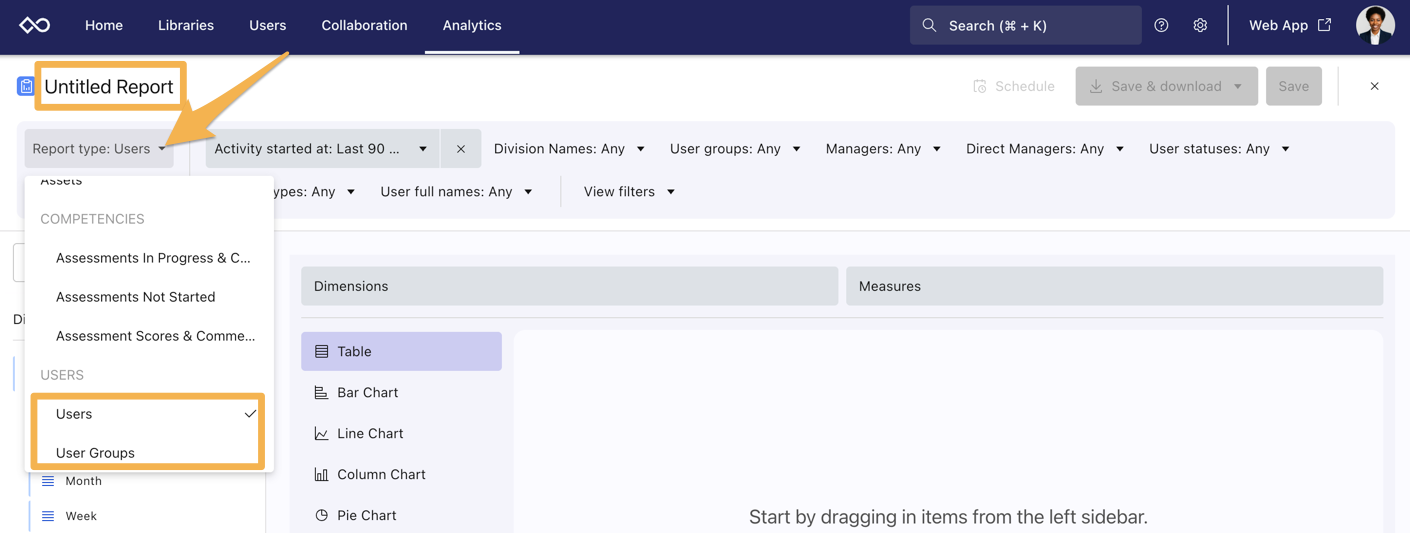1410x533 pixels.
Task: Switch to the Collaboration tab
Action: [364, 25]
